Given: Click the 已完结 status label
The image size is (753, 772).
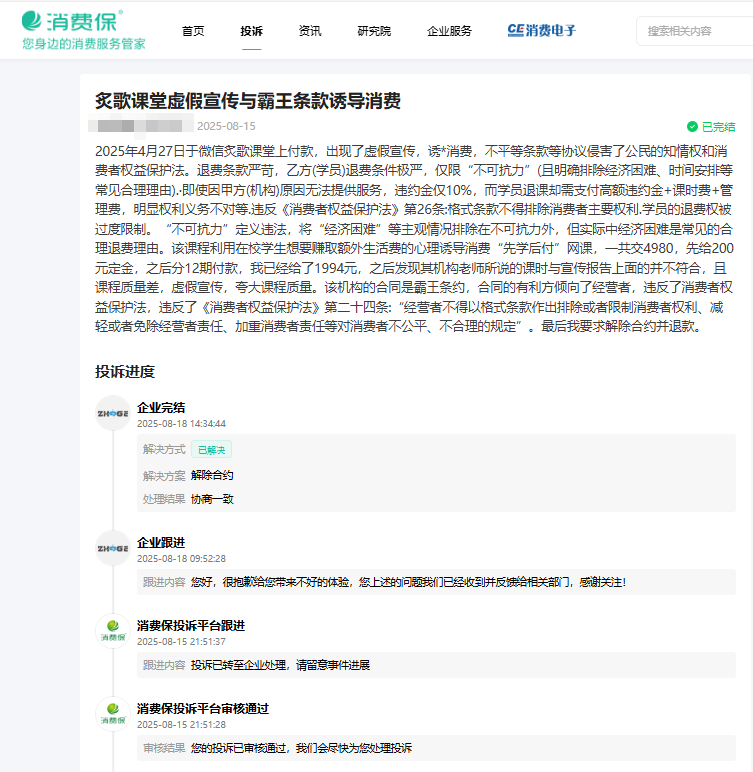Looking at the screenshot, I should coord(718,127).
